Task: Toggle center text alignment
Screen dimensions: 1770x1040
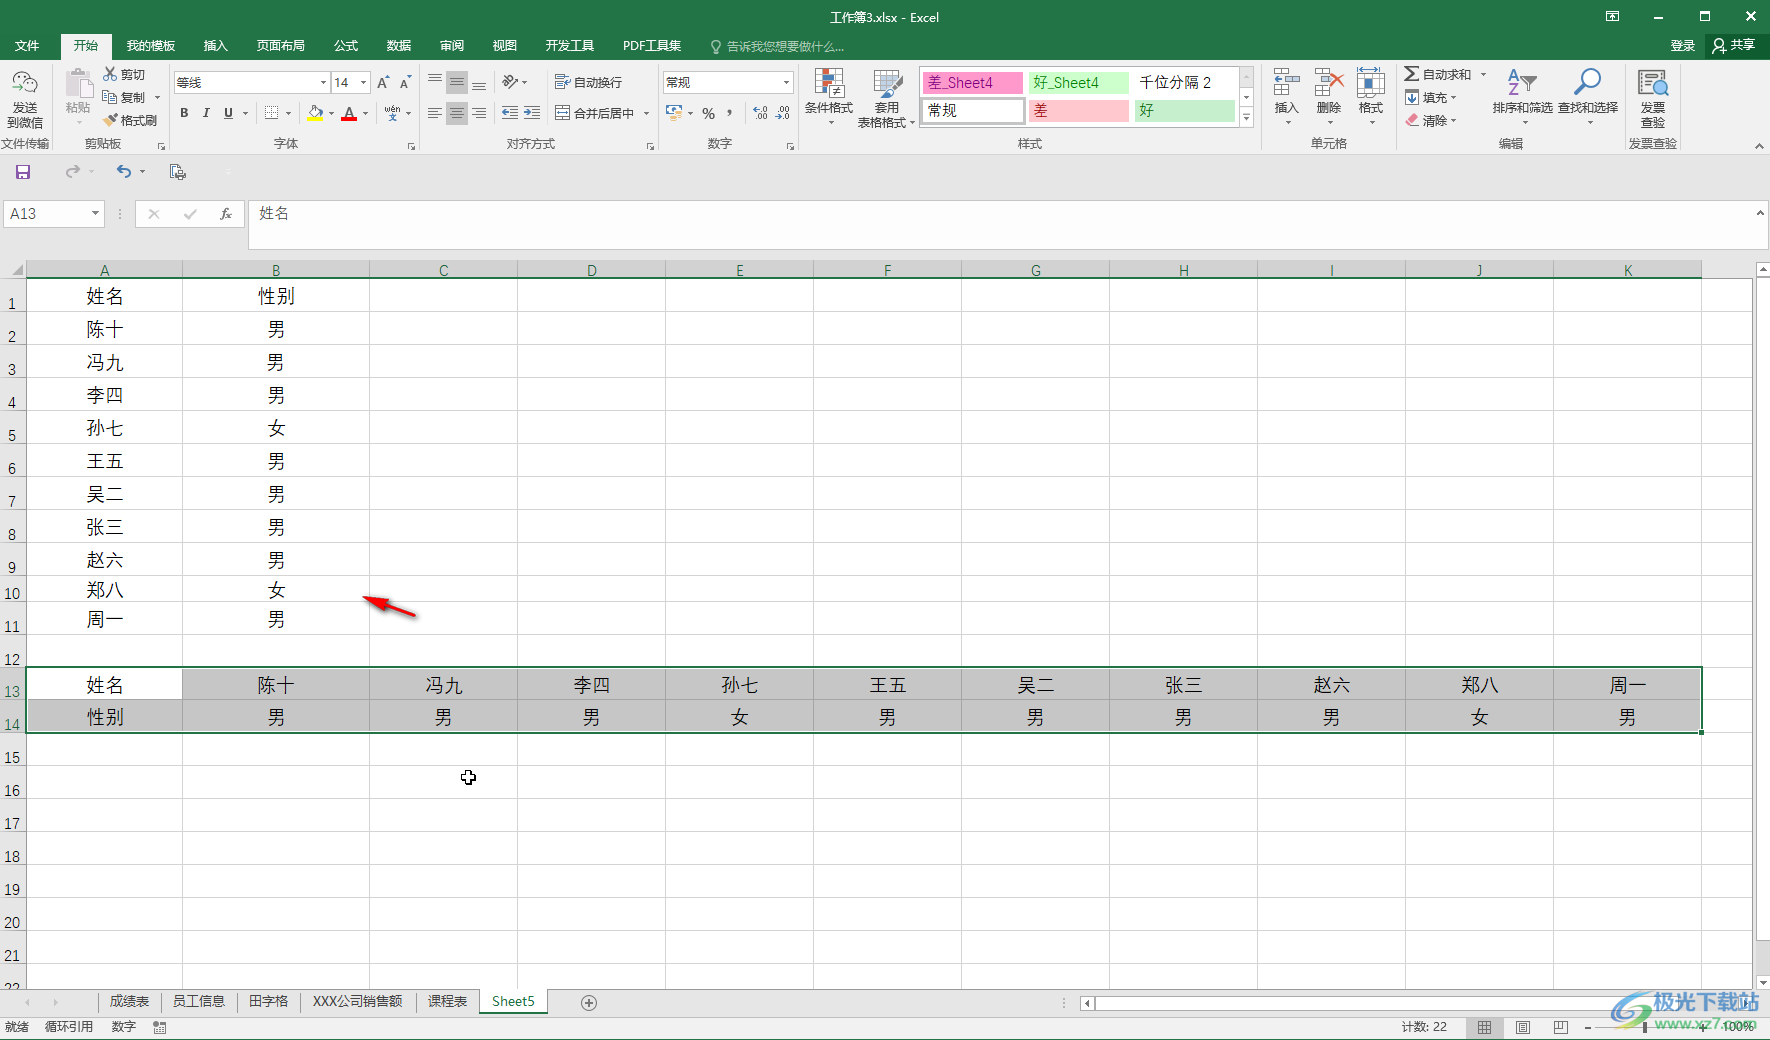Action: (x=457, y=113)
